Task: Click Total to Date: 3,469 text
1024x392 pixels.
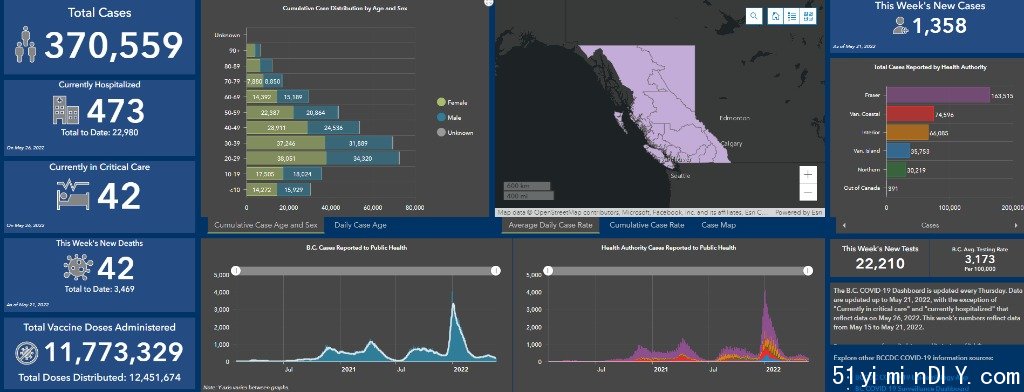Action: 99,288
